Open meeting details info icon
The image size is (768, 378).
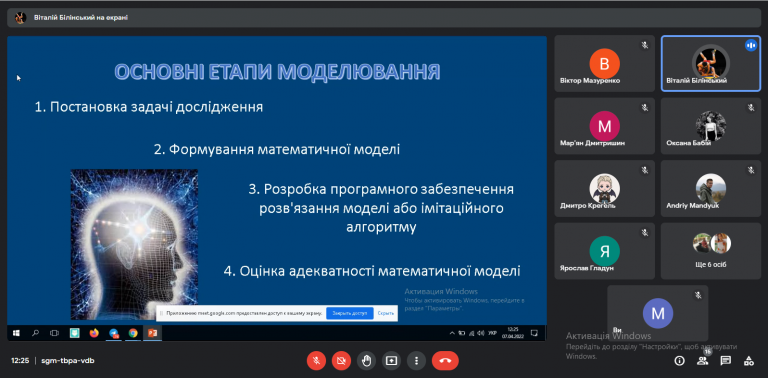click(x=679, y=361)
